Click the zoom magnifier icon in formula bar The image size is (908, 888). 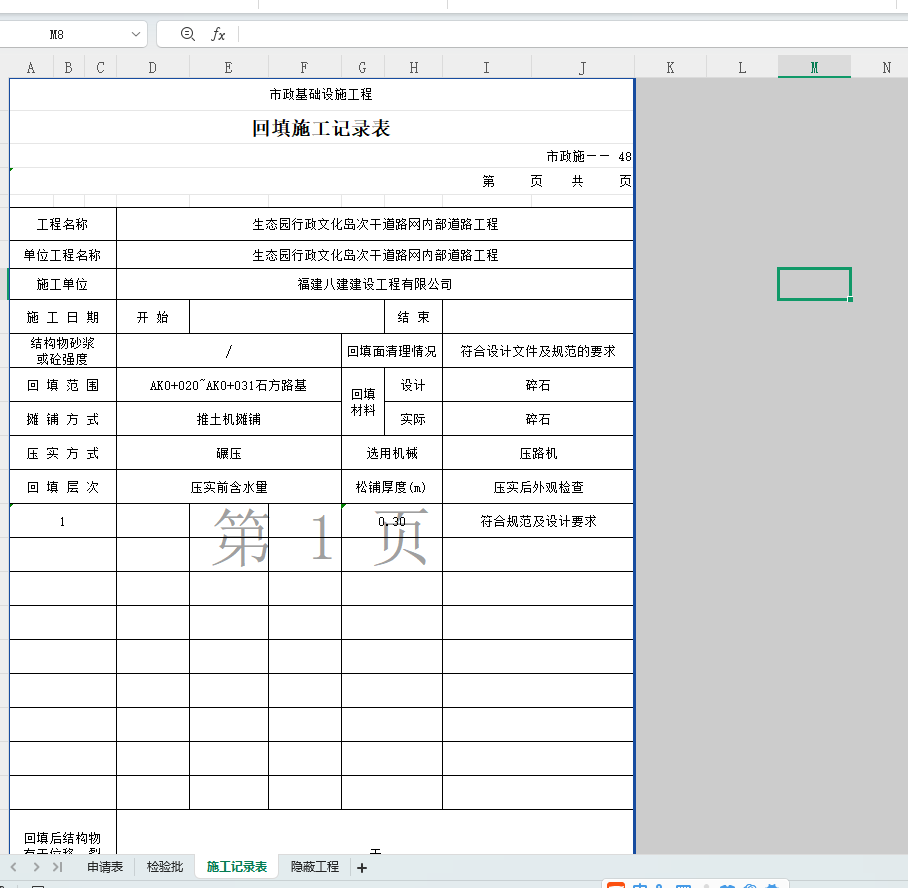[187, 34]
